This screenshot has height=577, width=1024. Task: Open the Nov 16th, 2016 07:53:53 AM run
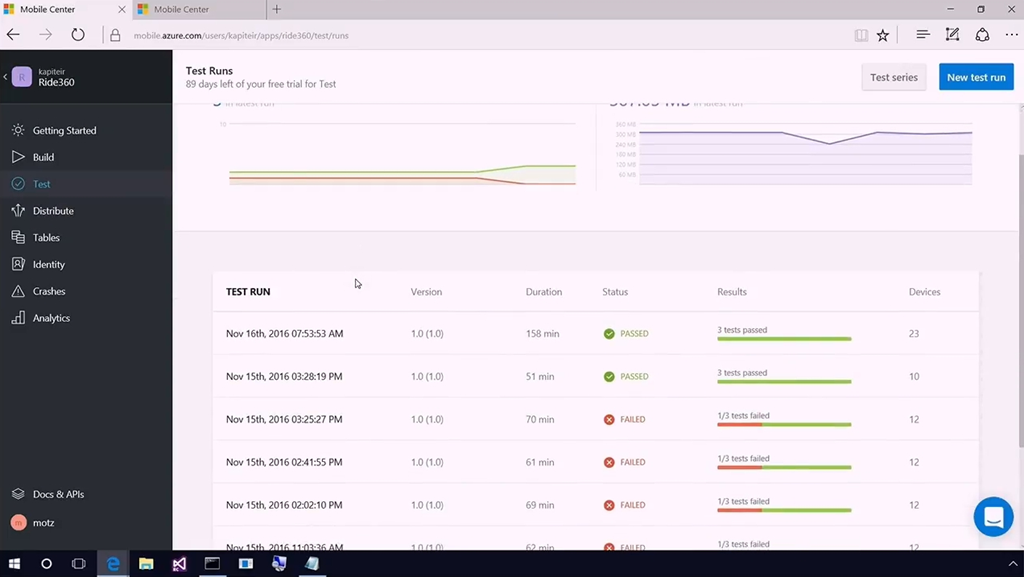tap(284, 334)
